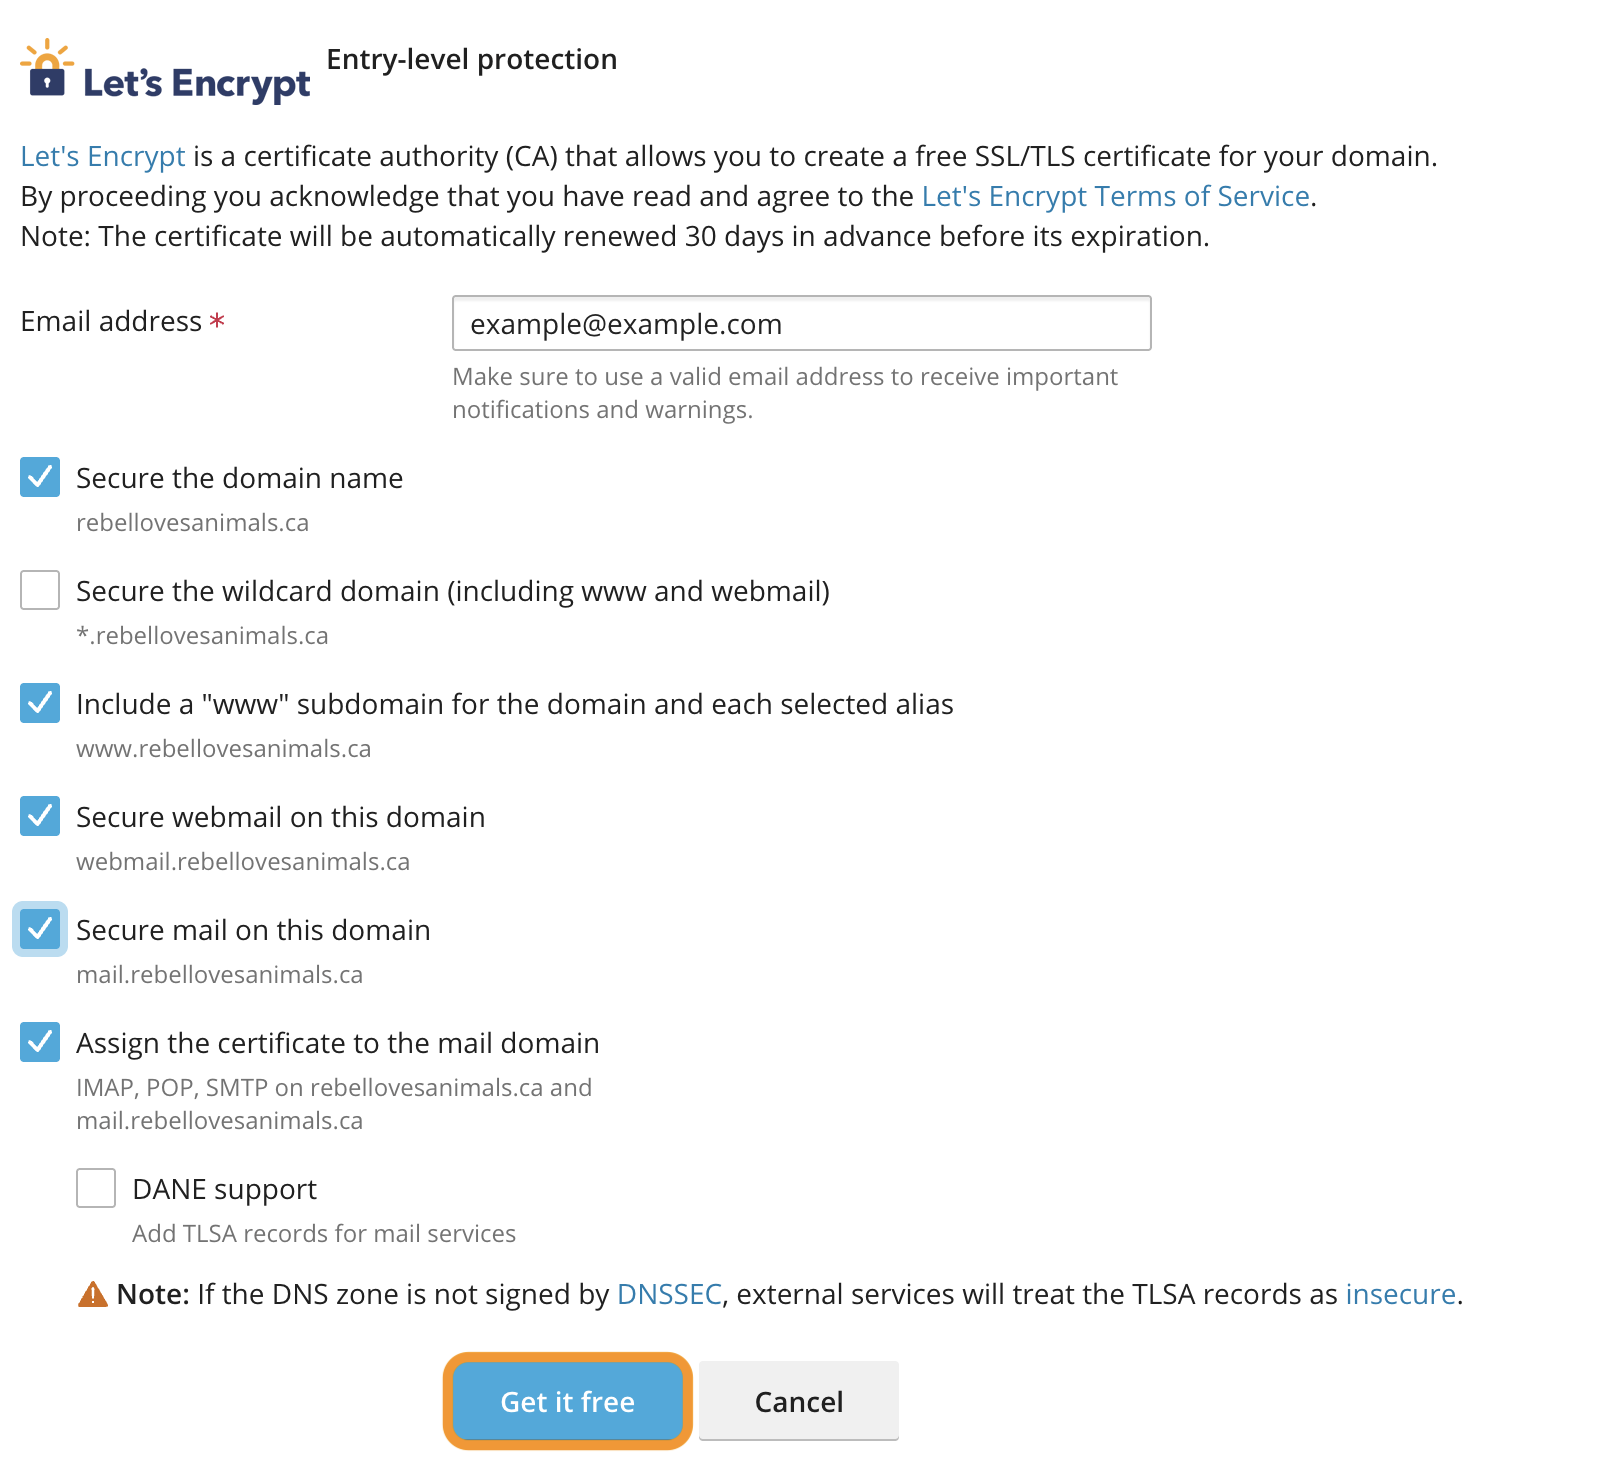Screen dimensions: 1604x1468
Task: Disable Secure webmail on this domain
Action: tap(40, 817)
